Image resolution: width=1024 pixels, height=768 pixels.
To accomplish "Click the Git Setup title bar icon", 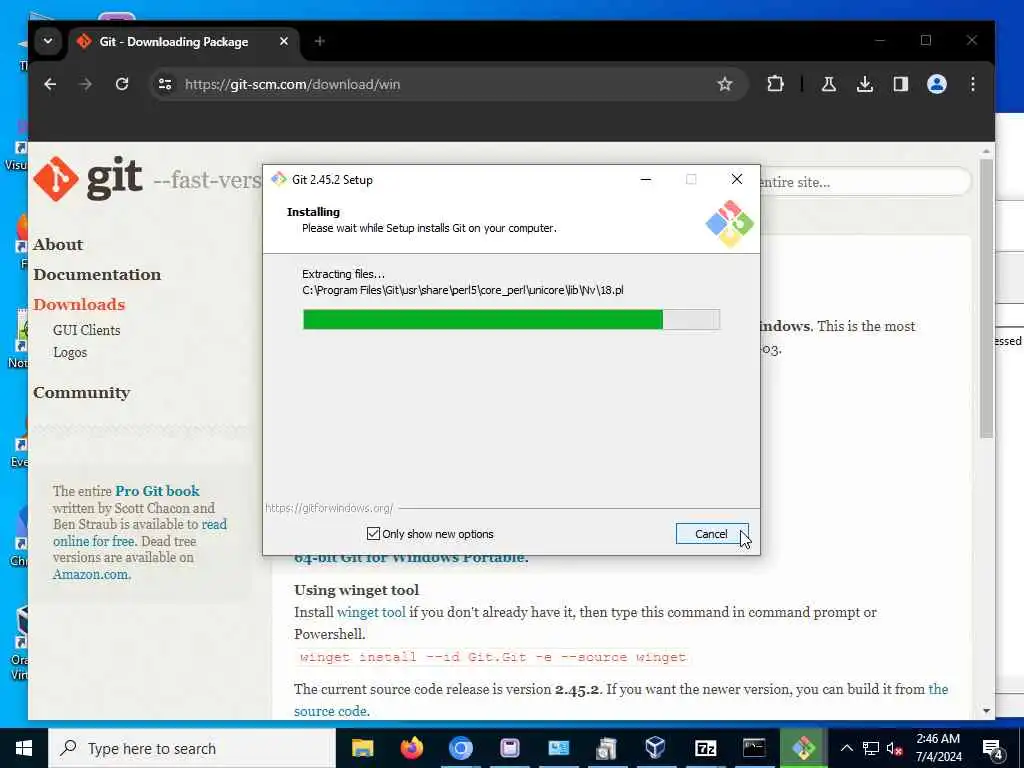I will pos(279,180).
